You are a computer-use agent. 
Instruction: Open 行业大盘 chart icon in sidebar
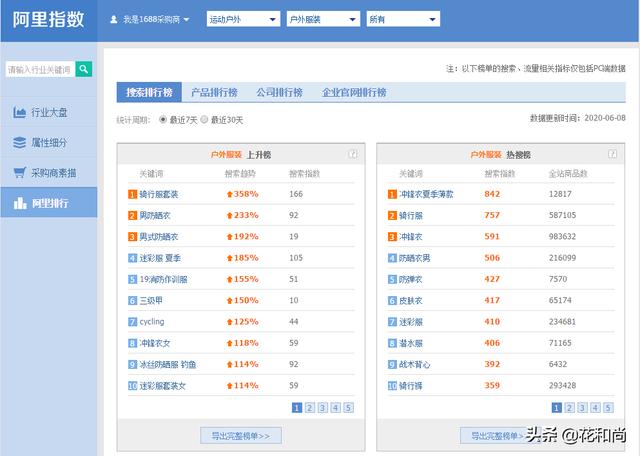(x=19, y=112)
